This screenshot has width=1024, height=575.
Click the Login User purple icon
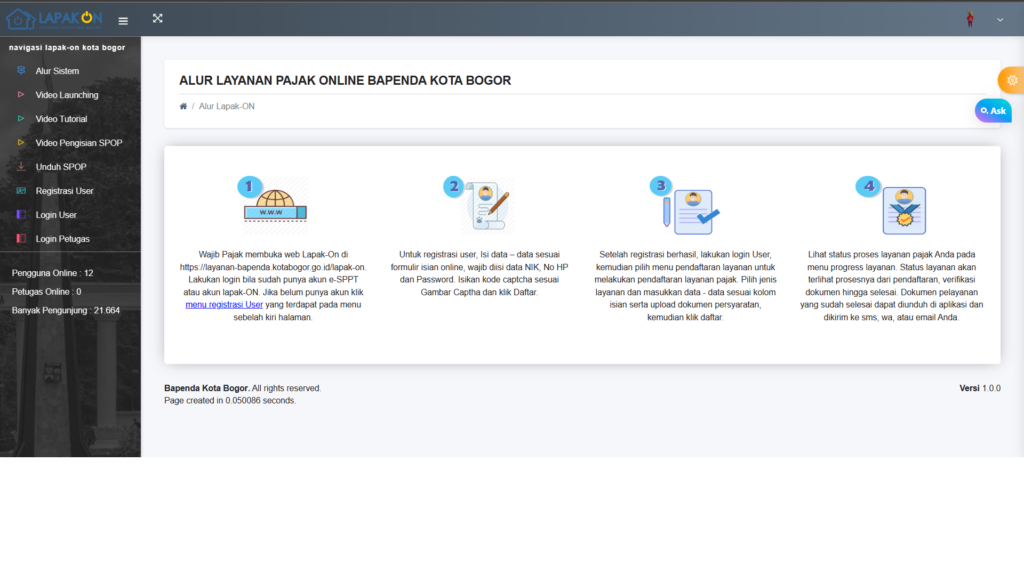(21, 214)
